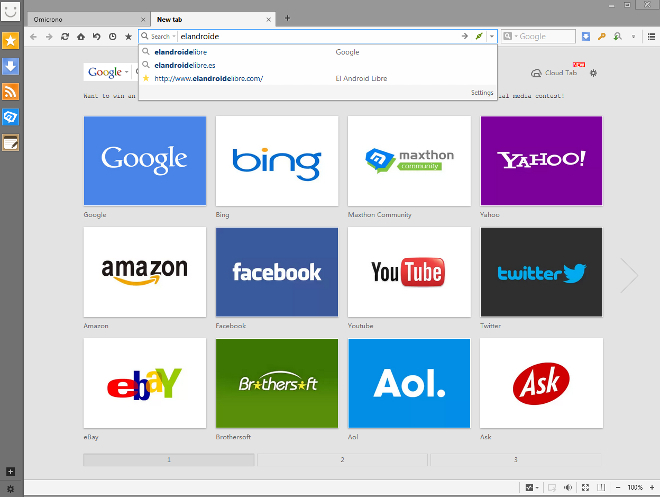This screenshot has width=660, height=497.
Task: Open sidebar settings gear at bottom left
Action: pos(11,489)
